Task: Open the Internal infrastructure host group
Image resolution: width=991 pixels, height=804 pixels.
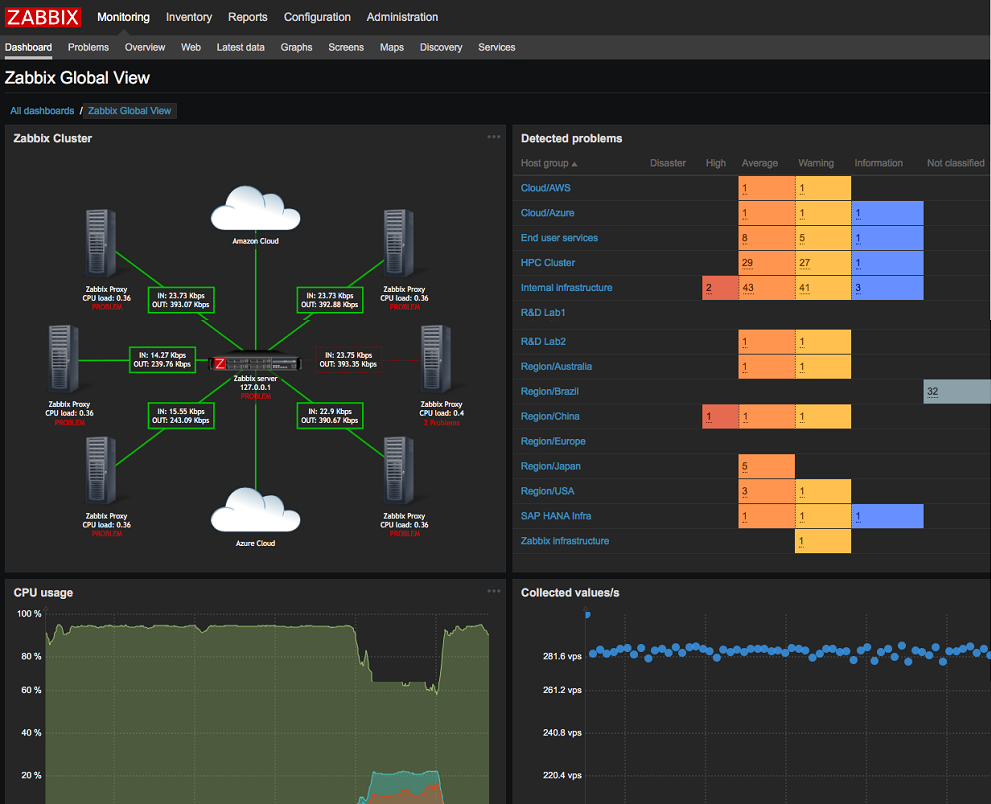Action: point(566,288)
